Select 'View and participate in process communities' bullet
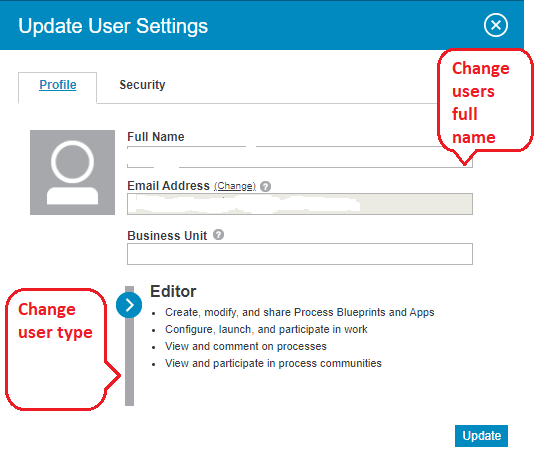The height and width of the screenshot is (455, 539). click(273, 363)
